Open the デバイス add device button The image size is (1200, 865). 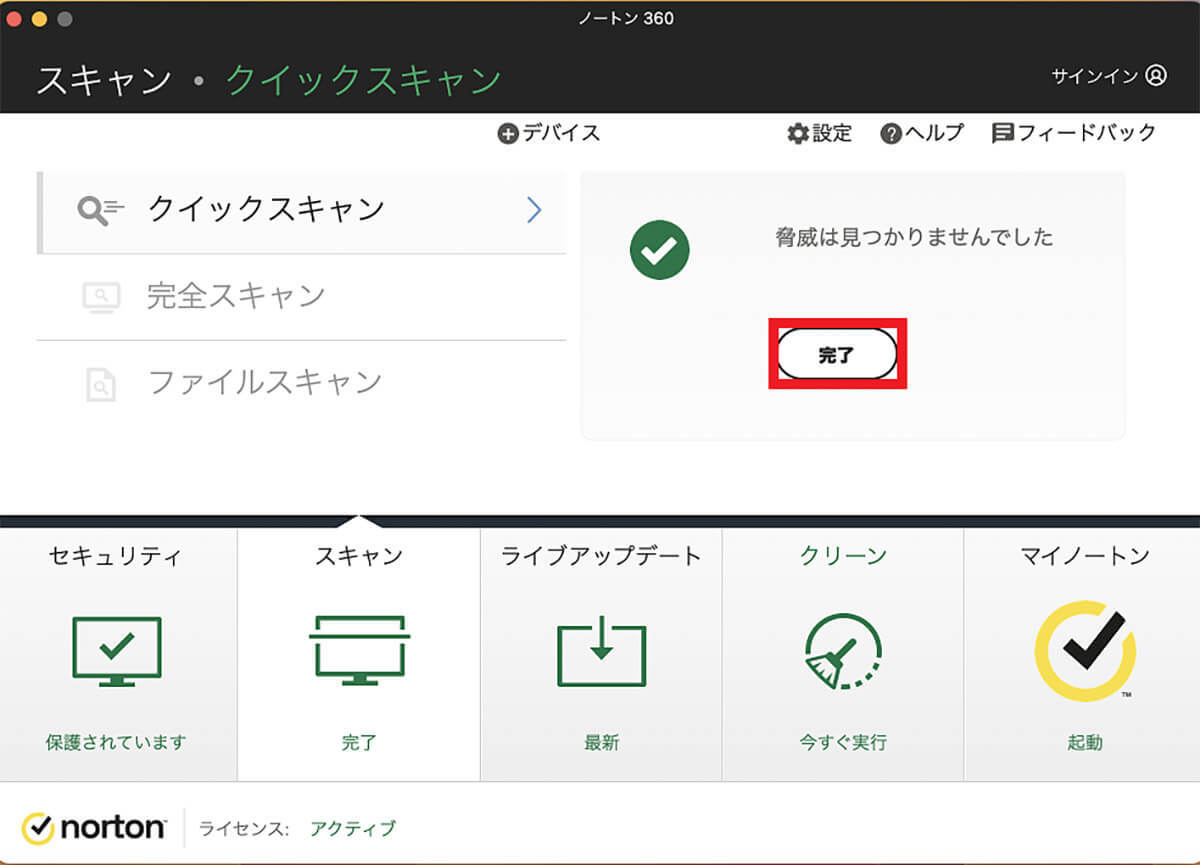tap(549, 133)
